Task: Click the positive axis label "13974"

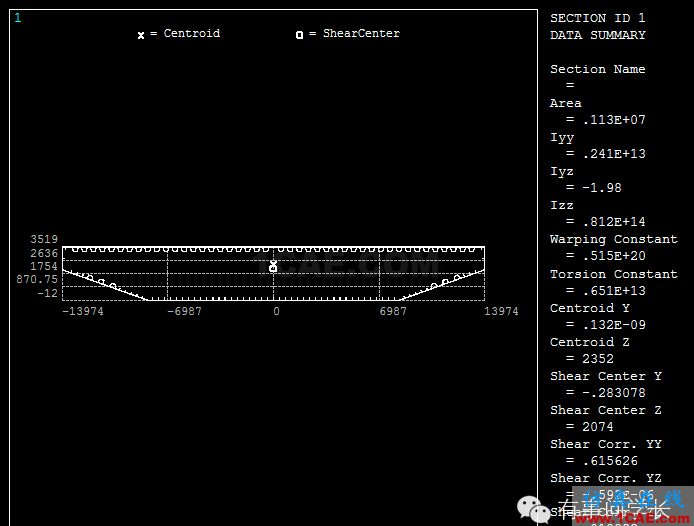Action: click(501, 311)
